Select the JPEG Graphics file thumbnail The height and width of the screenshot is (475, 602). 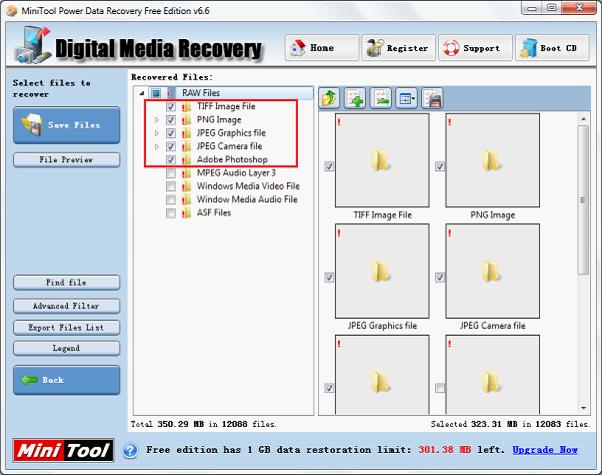click(382, 271)
